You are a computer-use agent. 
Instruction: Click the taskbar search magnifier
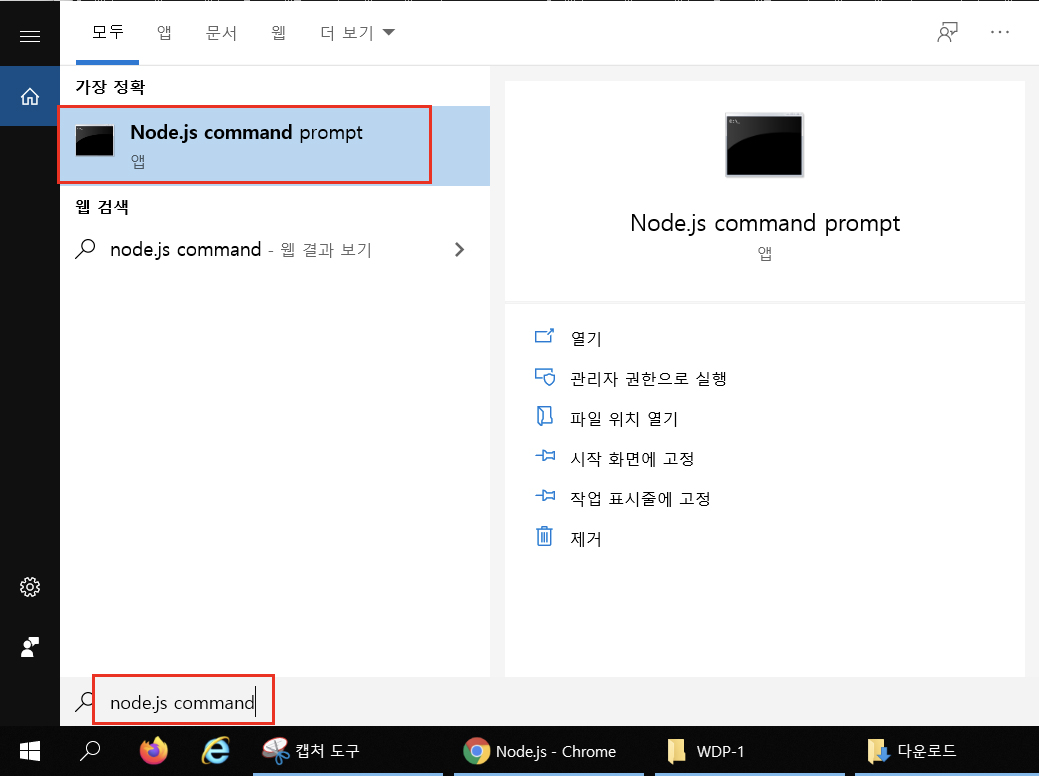90,751
